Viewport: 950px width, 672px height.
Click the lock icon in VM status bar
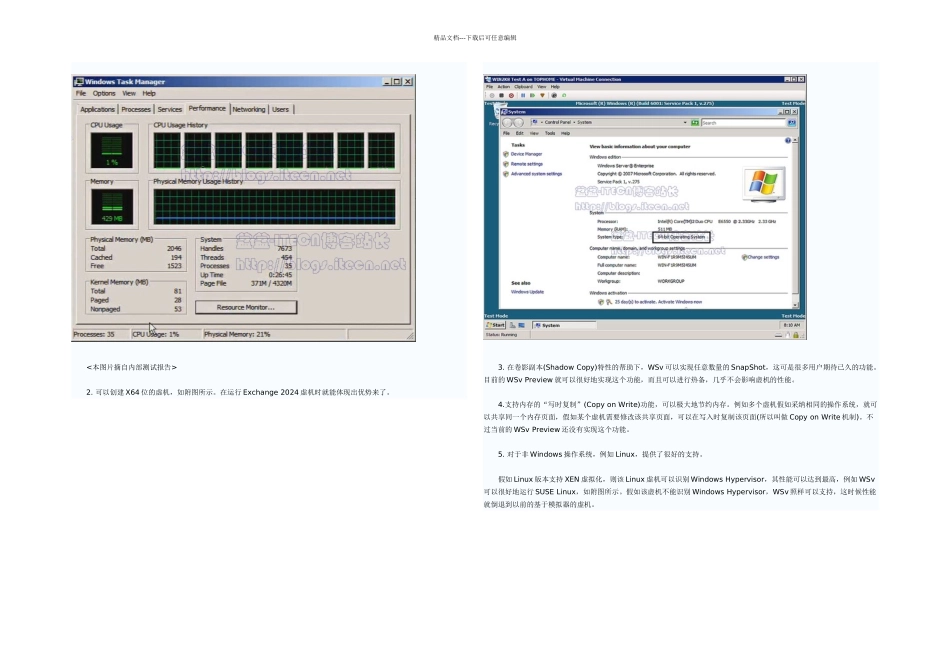(796, 334)
